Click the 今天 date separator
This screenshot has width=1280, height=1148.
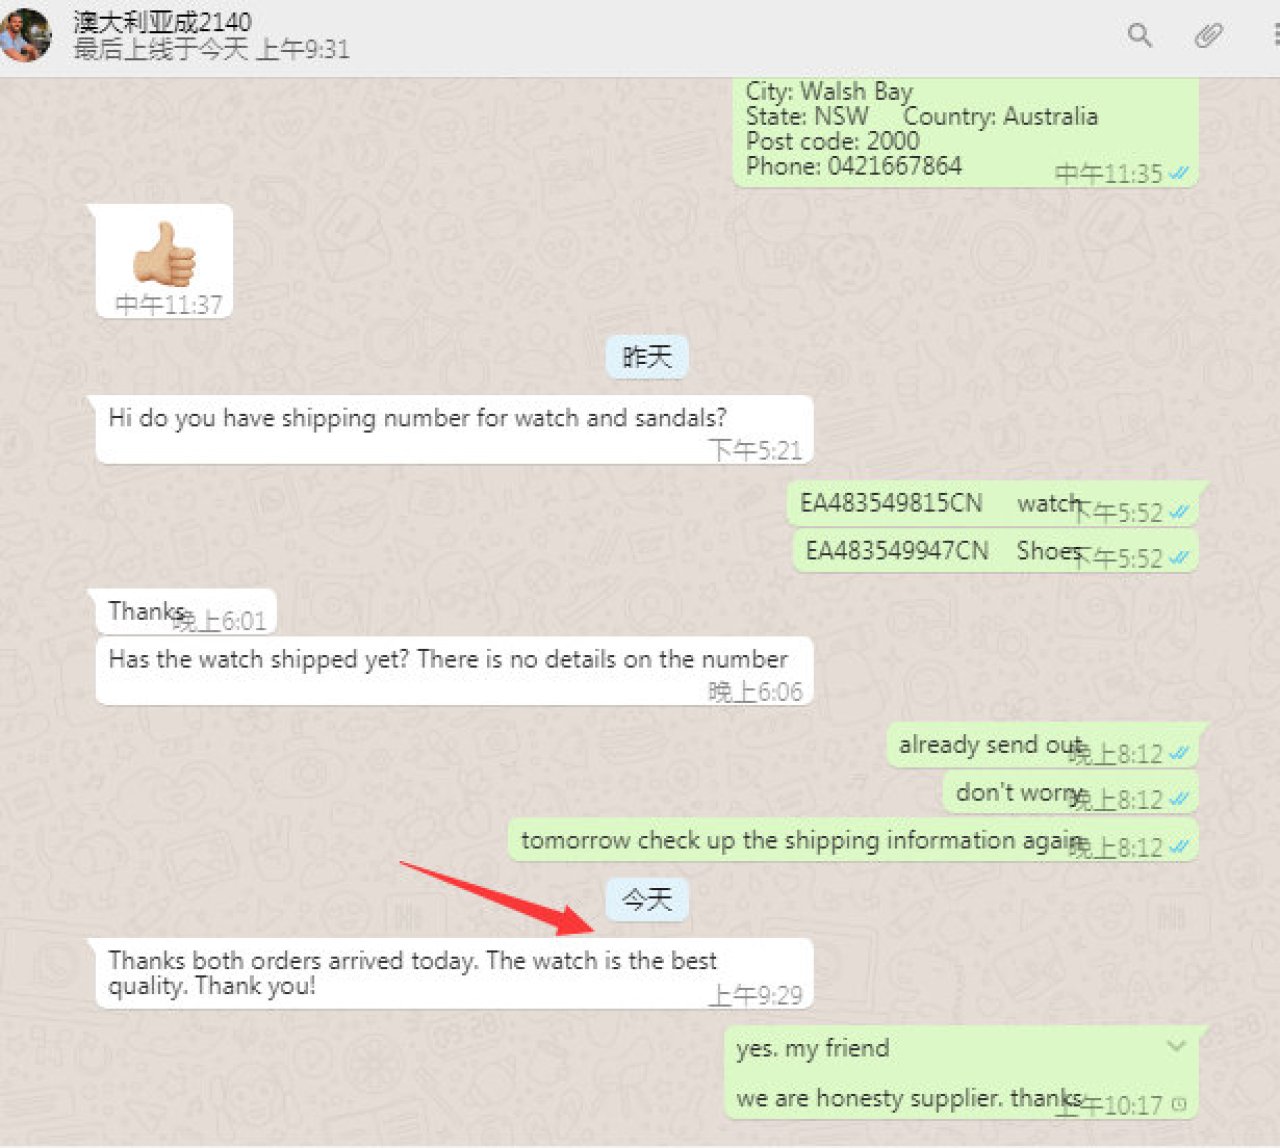click(x=647, y=900)
